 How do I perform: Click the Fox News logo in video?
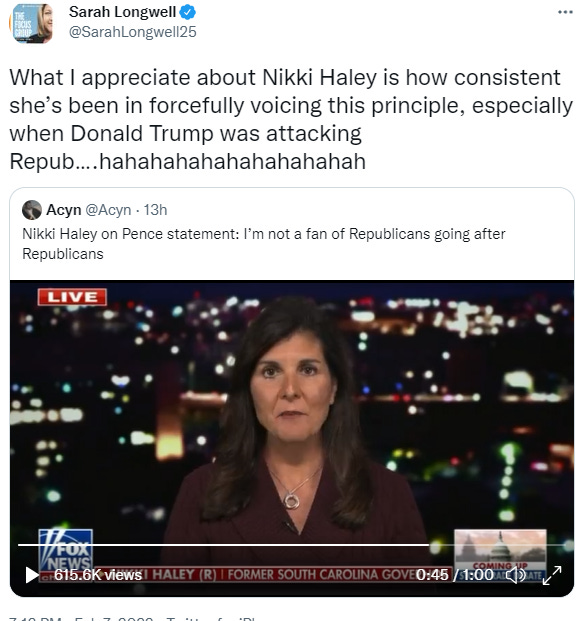coord(66,549)
